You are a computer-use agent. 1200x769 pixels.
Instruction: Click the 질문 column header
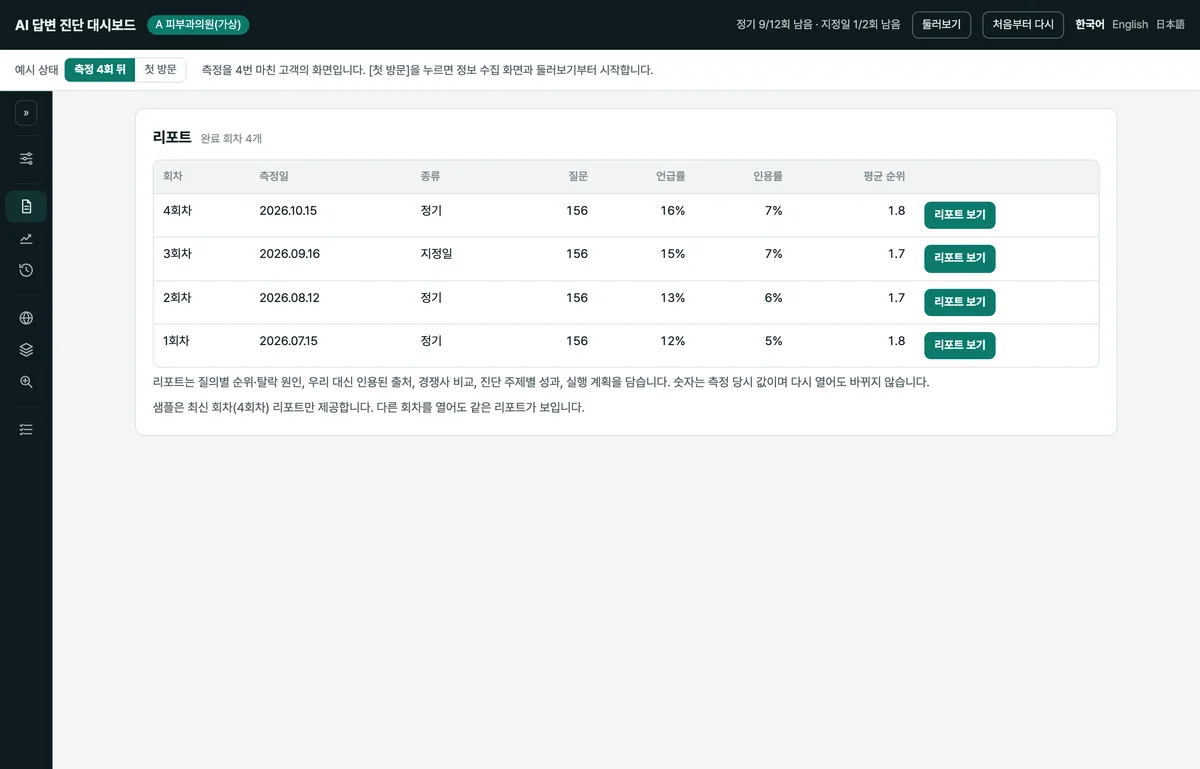(577, 177)
